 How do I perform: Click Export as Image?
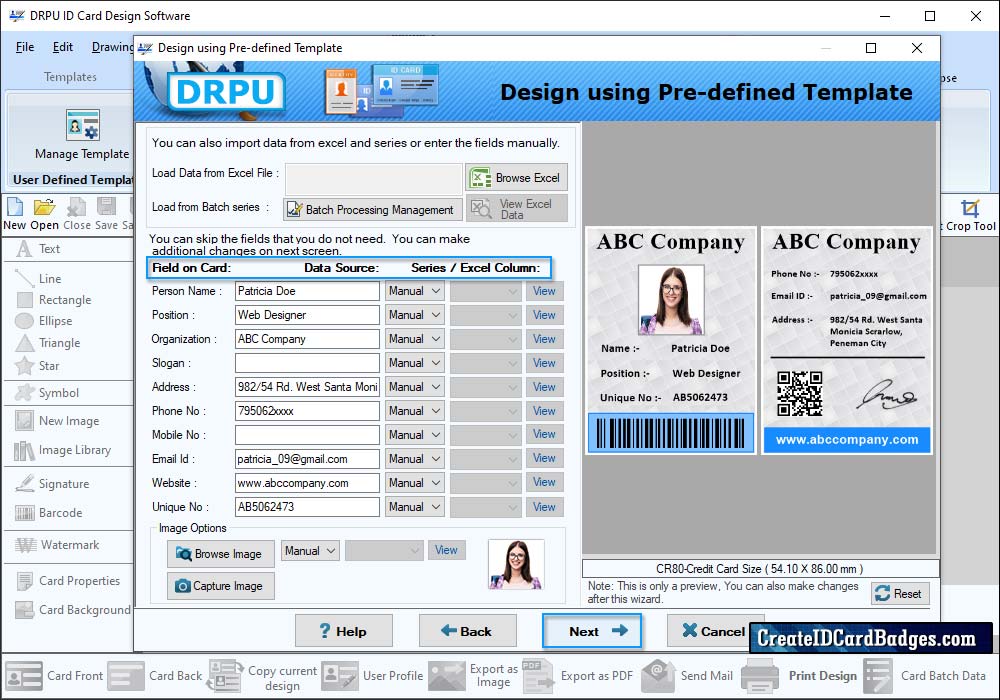coord(473,676)
